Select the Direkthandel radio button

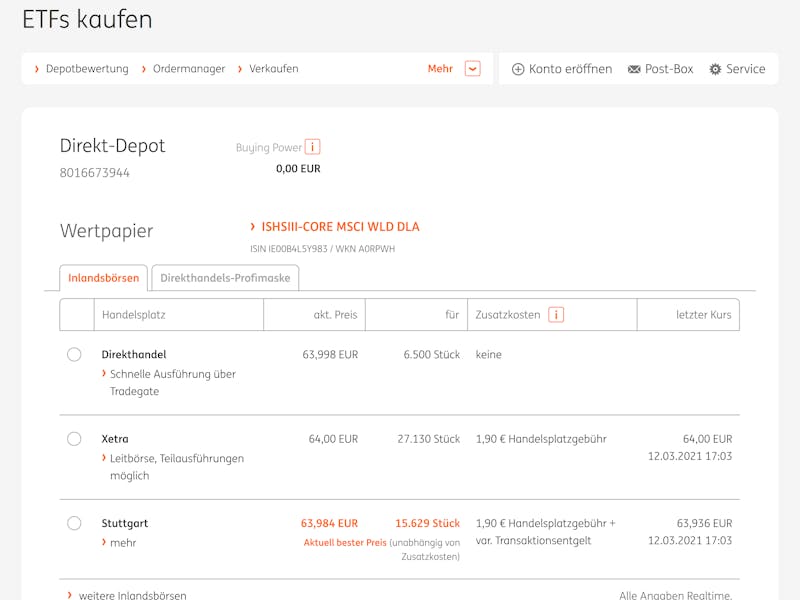pyautogui.click(x=74, y=354)
